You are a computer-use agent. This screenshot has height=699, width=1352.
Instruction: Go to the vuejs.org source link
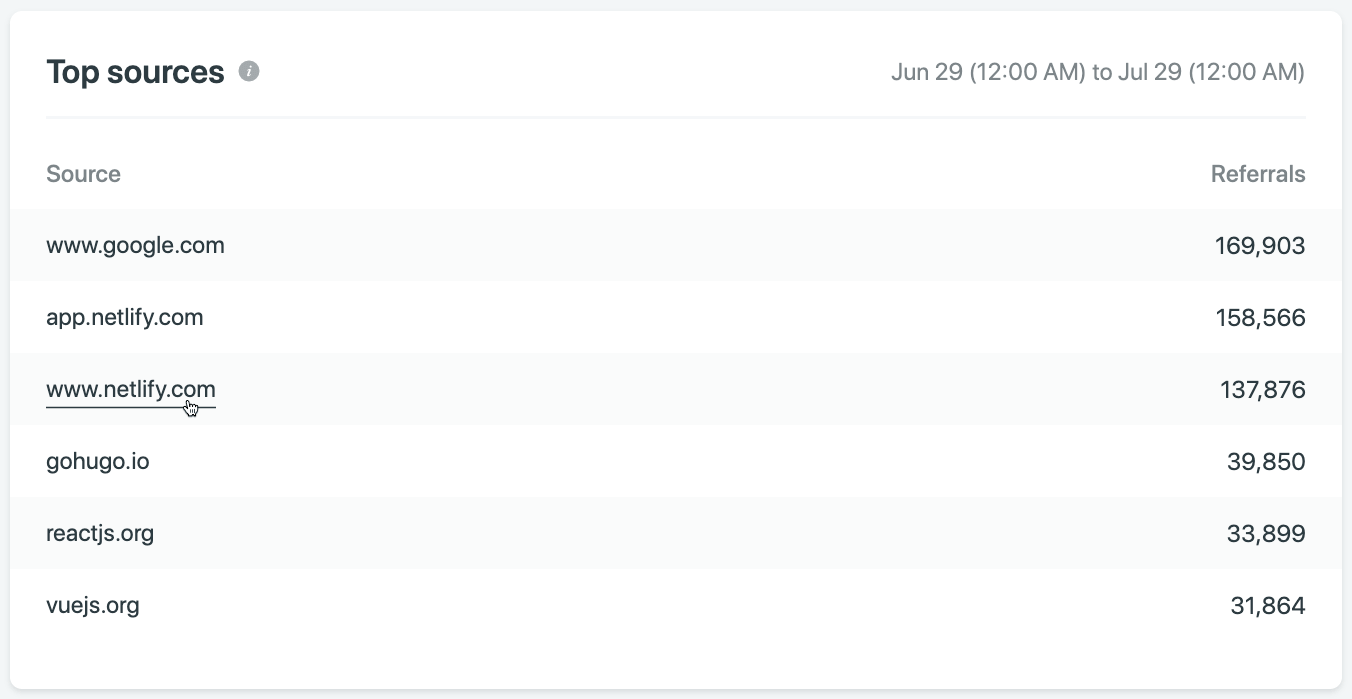(x=92, y=605)
